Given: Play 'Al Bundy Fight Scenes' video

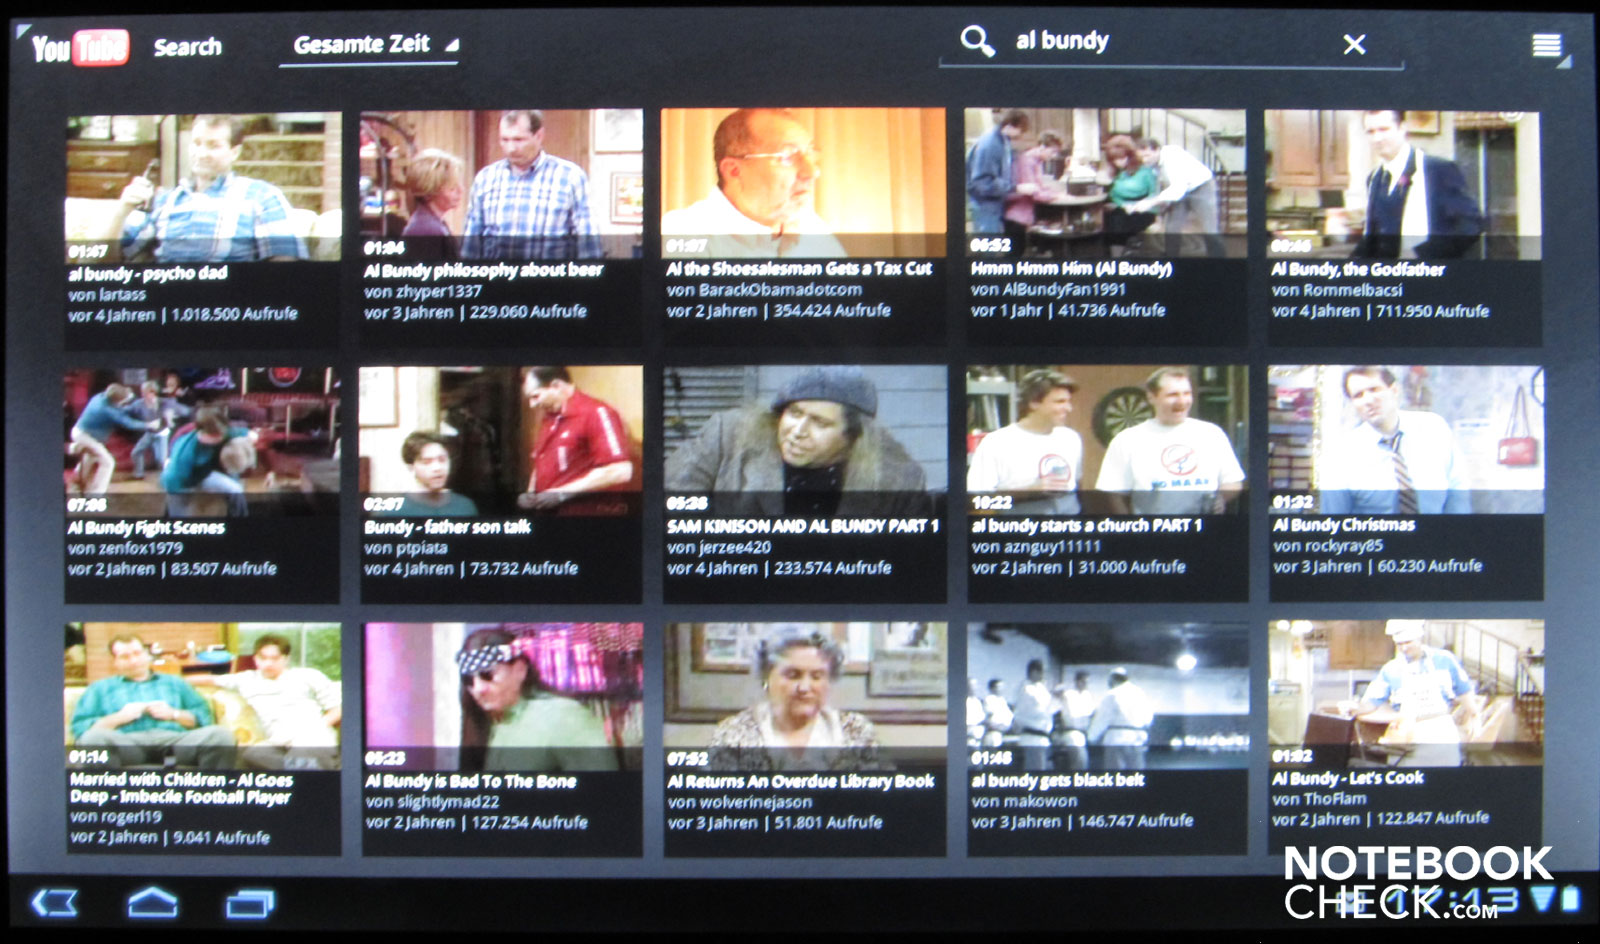Looking at the screenshot, I should [x=202, y=442].
